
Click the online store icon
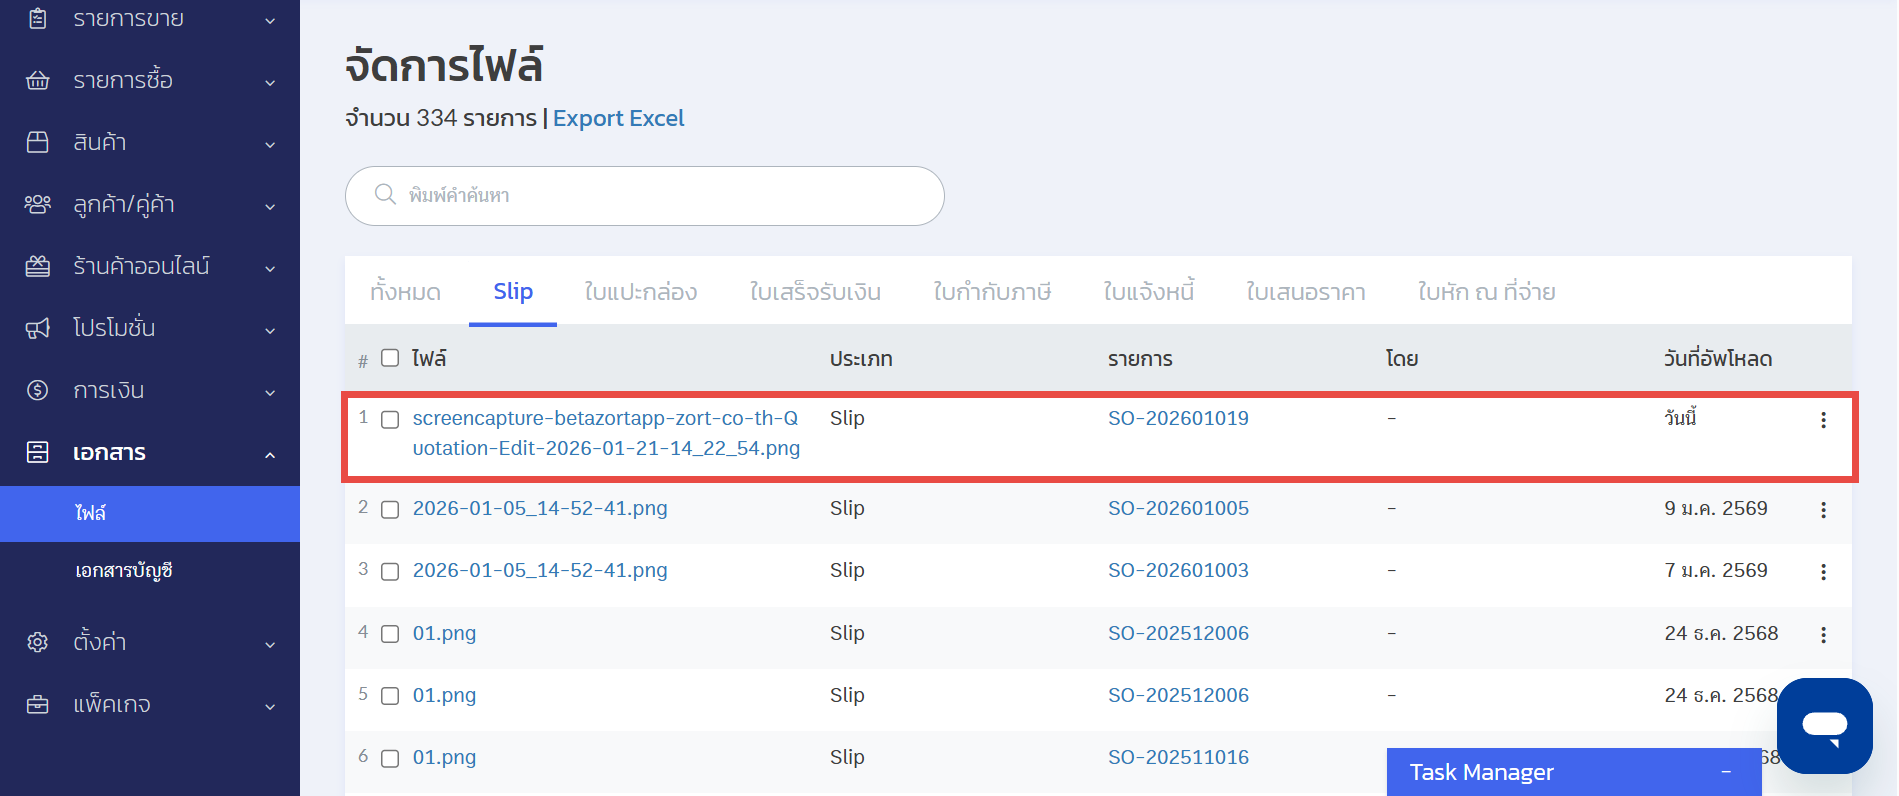point(37,266)
